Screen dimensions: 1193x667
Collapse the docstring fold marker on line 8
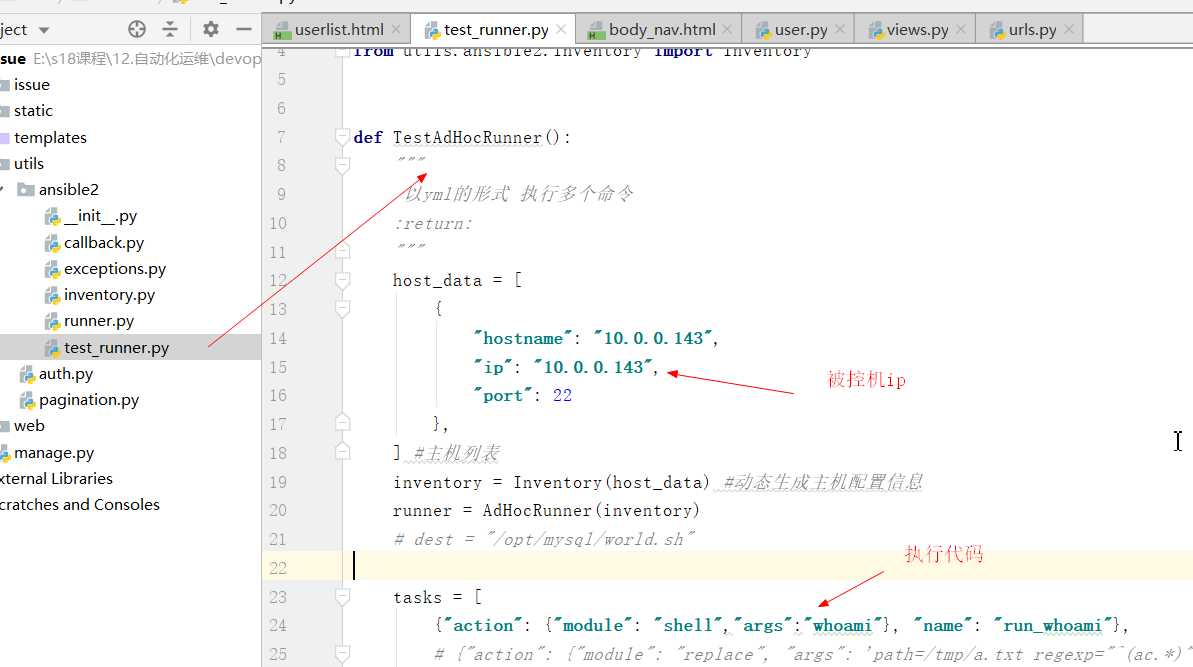[x=342, y=166]
